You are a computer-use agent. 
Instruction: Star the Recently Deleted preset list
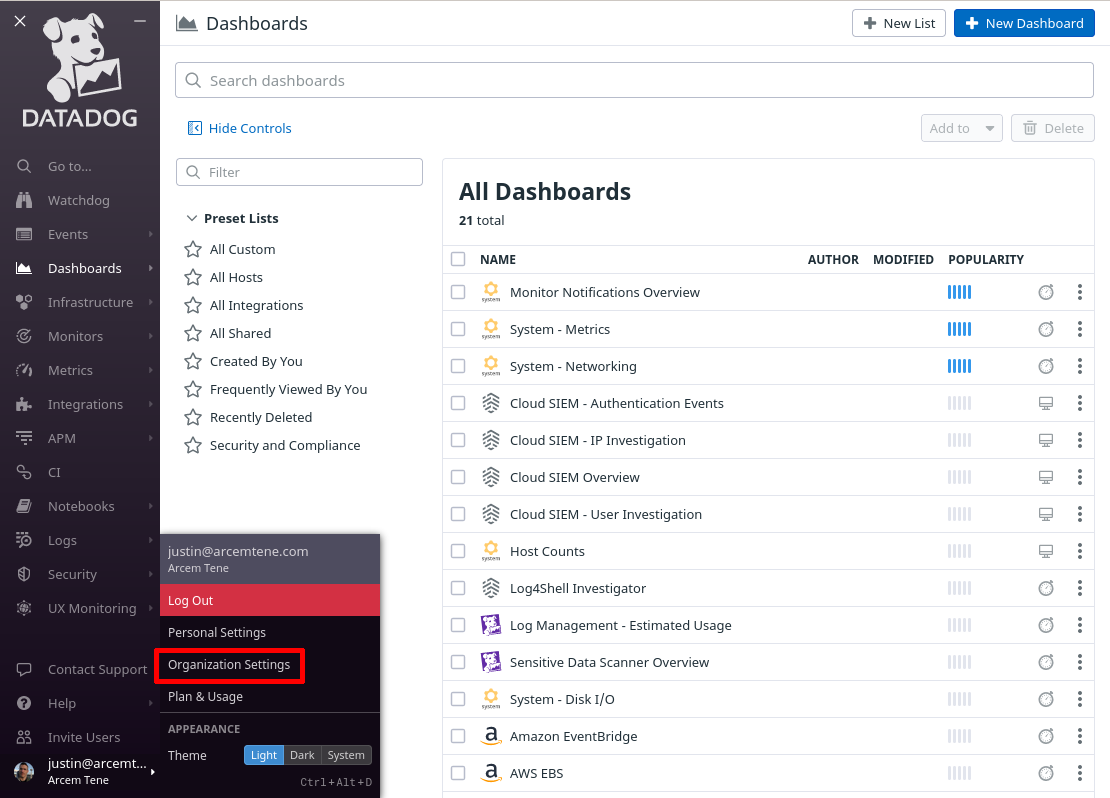(x=193, y=417)
